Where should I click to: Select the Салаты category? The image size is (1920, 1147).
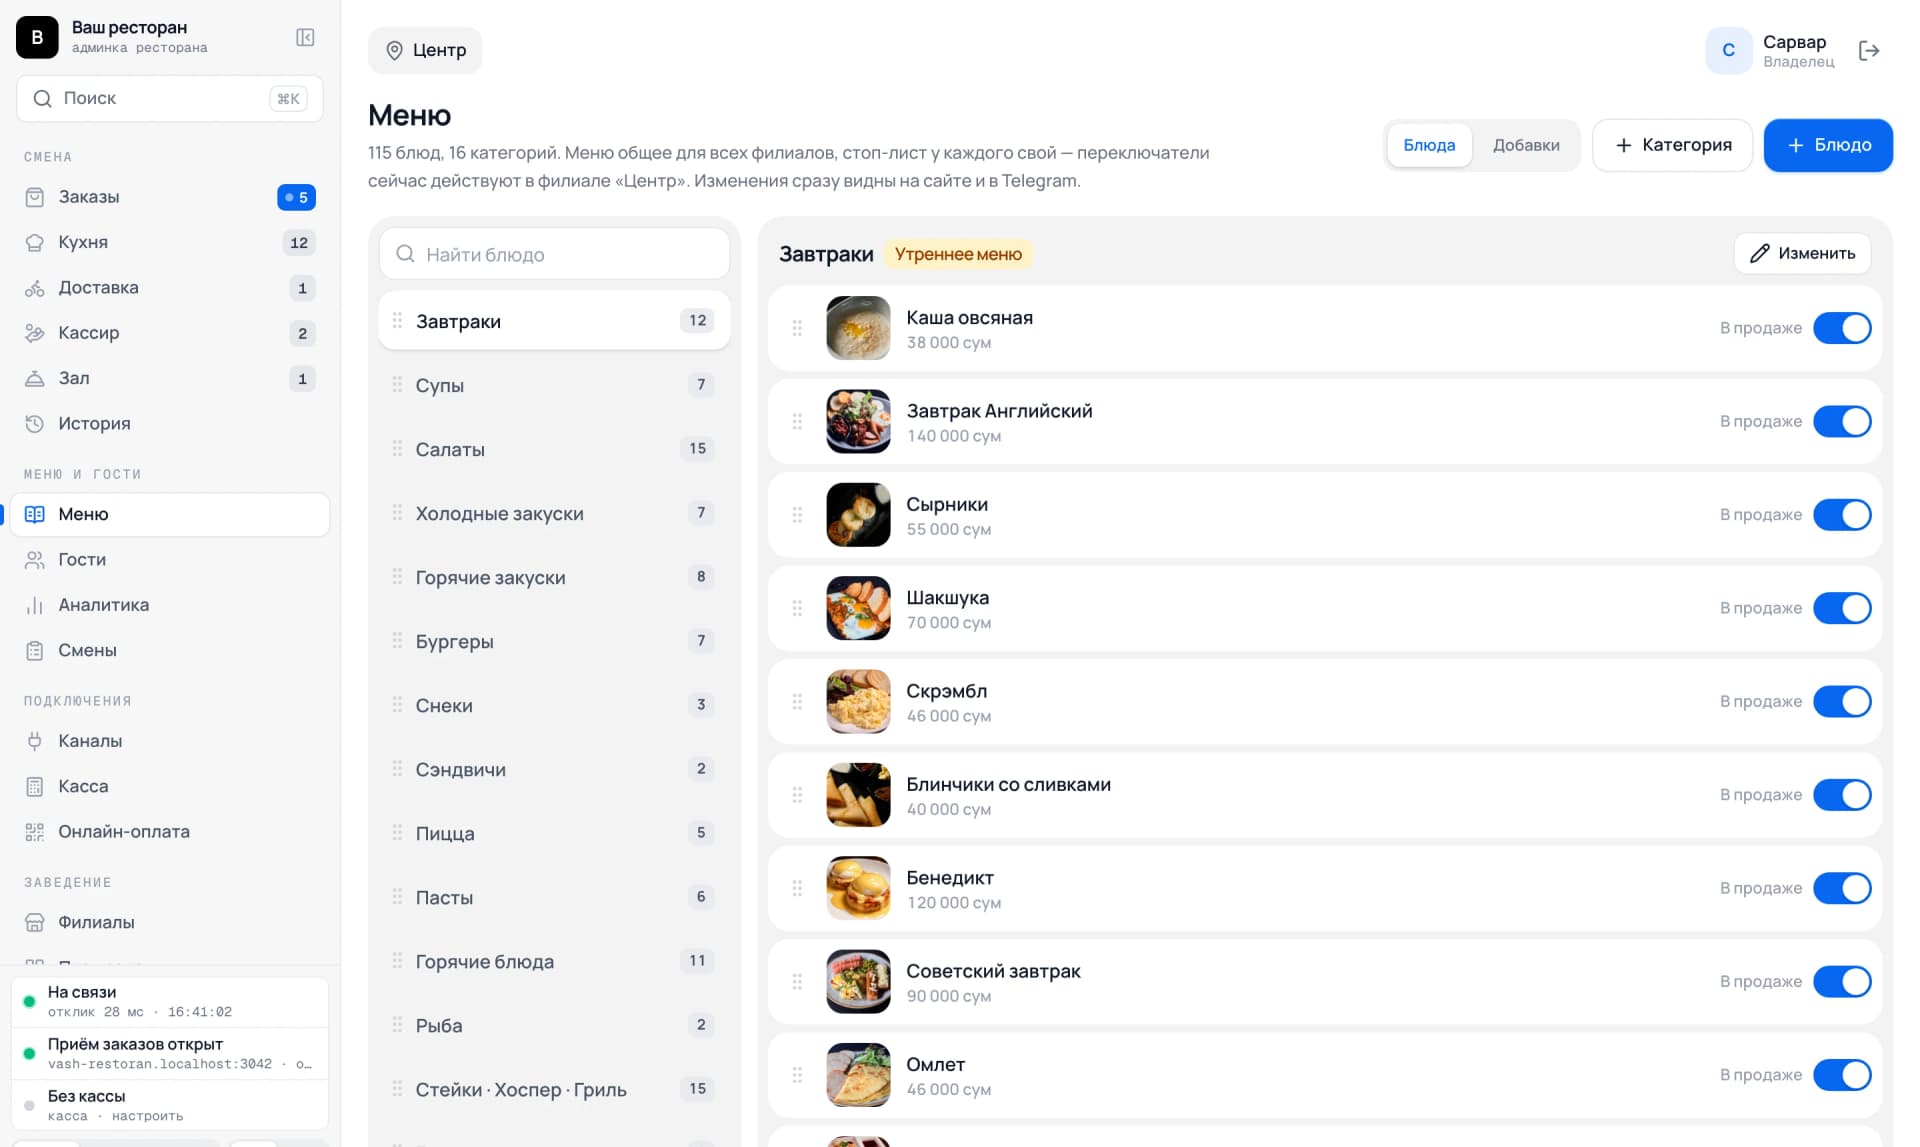click(x=554, y=449)
